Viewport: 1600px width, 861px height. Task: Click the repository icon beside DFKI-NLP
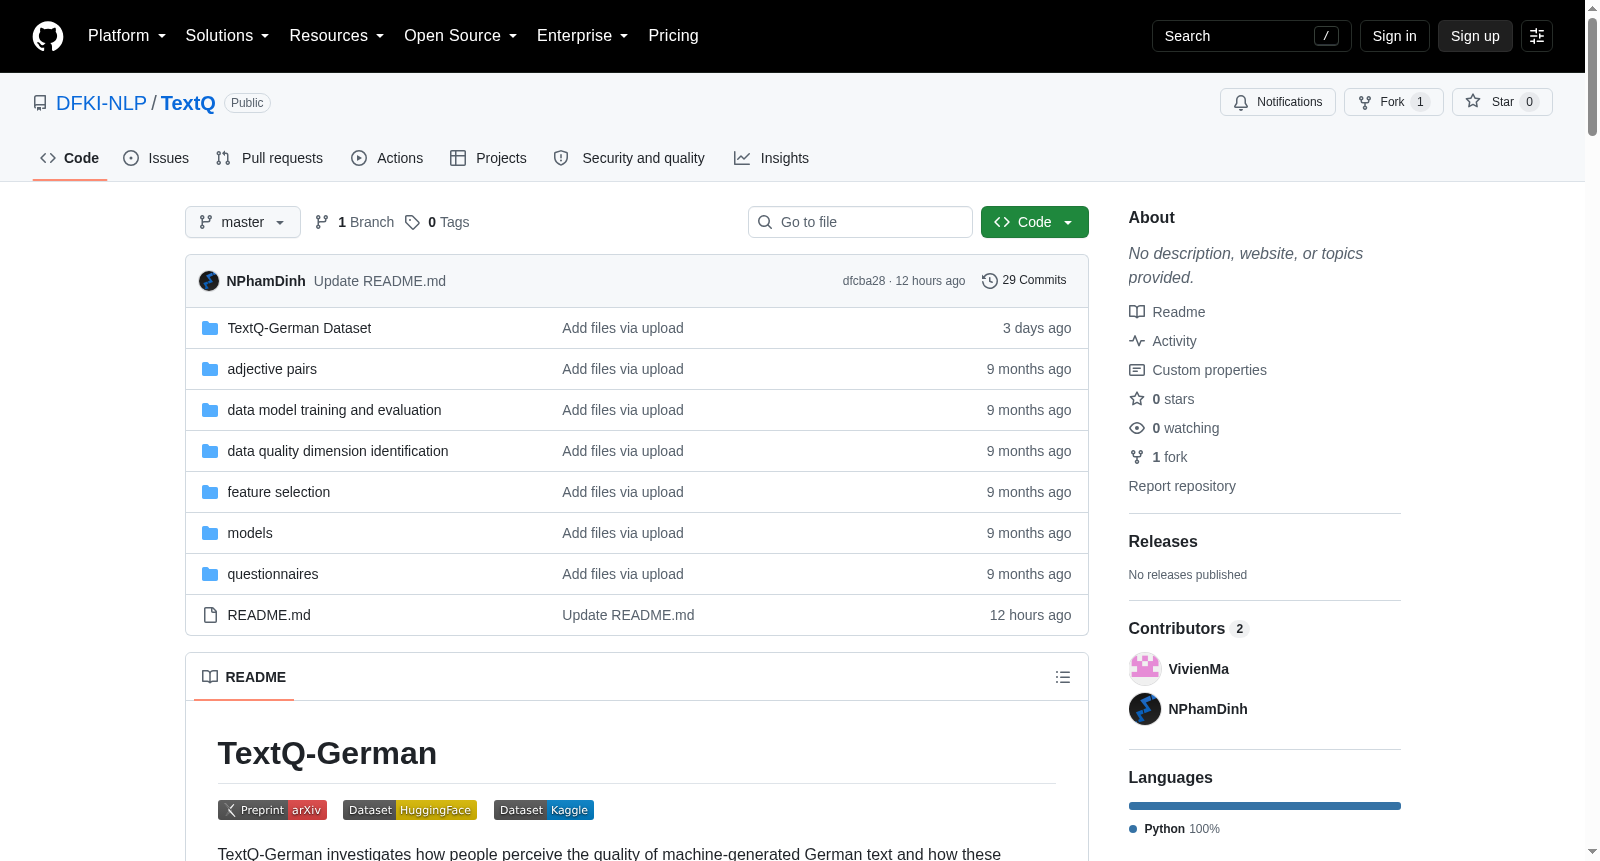40,103
